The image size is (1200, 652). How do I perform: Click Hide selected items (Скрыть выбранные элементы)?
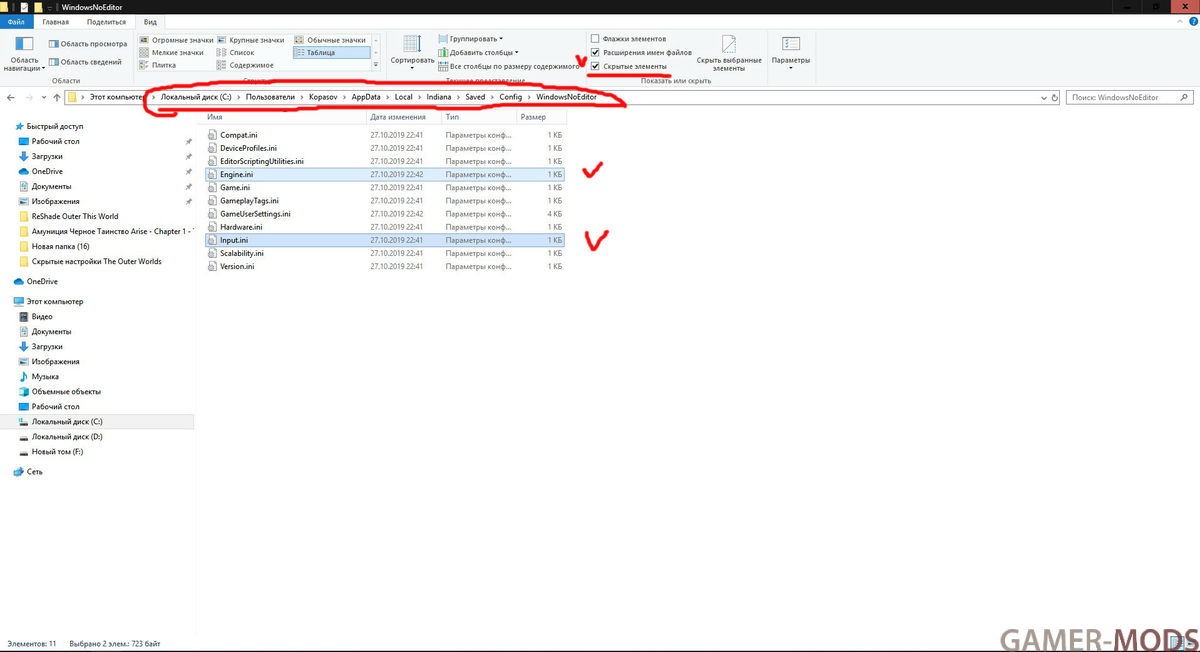tap(729, 52)
